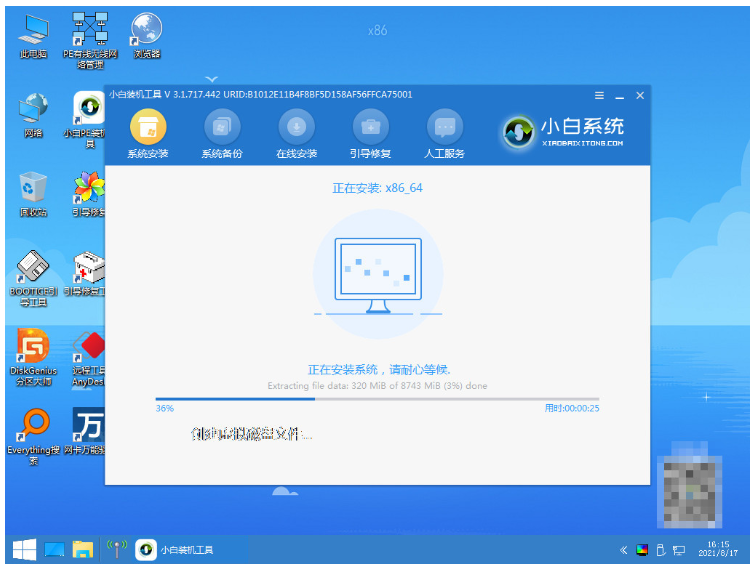The width and height of the screenshot is (750, 575).
Task: Close the 小白装机工具 window
Action: tap(640, 95)
